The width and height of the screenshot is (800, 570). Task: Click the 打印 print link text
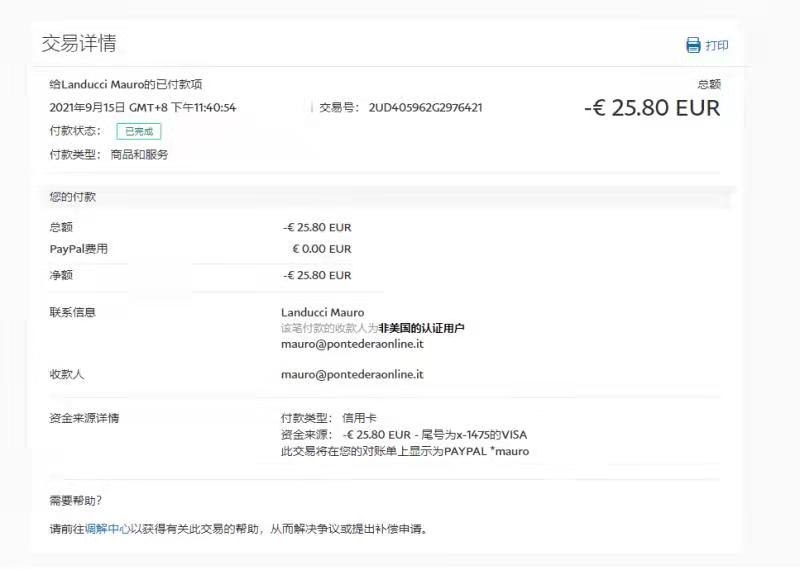point(717,45)
